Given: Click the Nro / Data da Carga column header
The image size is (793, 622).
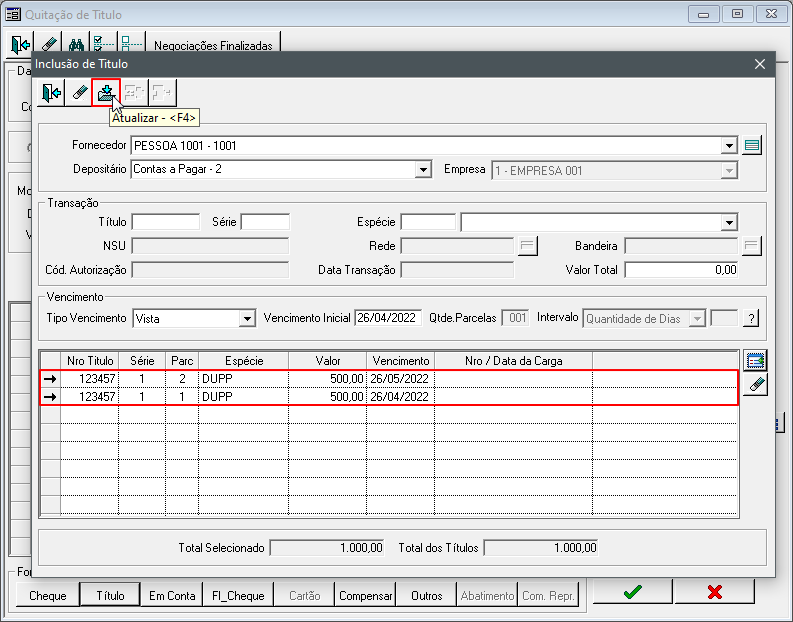Looking at the screenshot, I should click(x=513, y=361).
